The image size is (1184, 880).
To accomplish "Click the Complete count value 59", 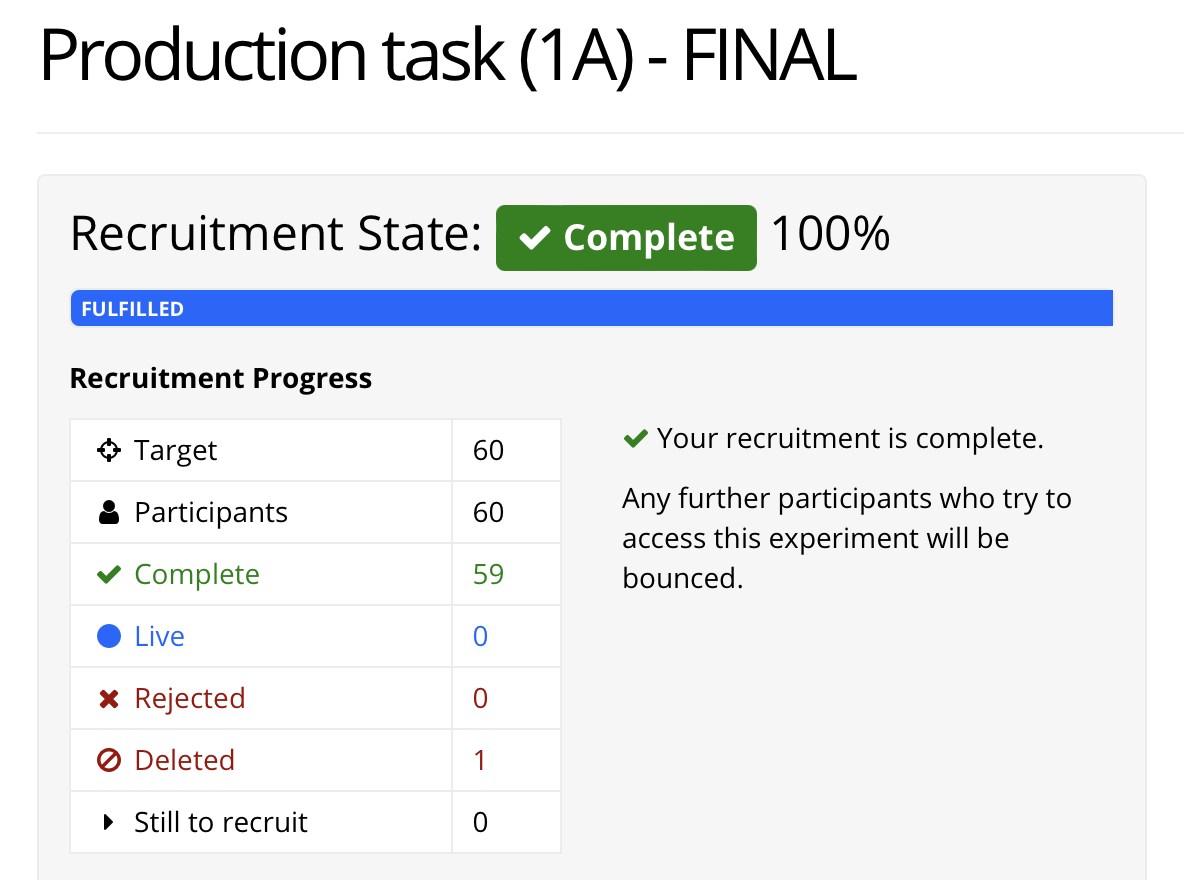I will pos(488,574).
